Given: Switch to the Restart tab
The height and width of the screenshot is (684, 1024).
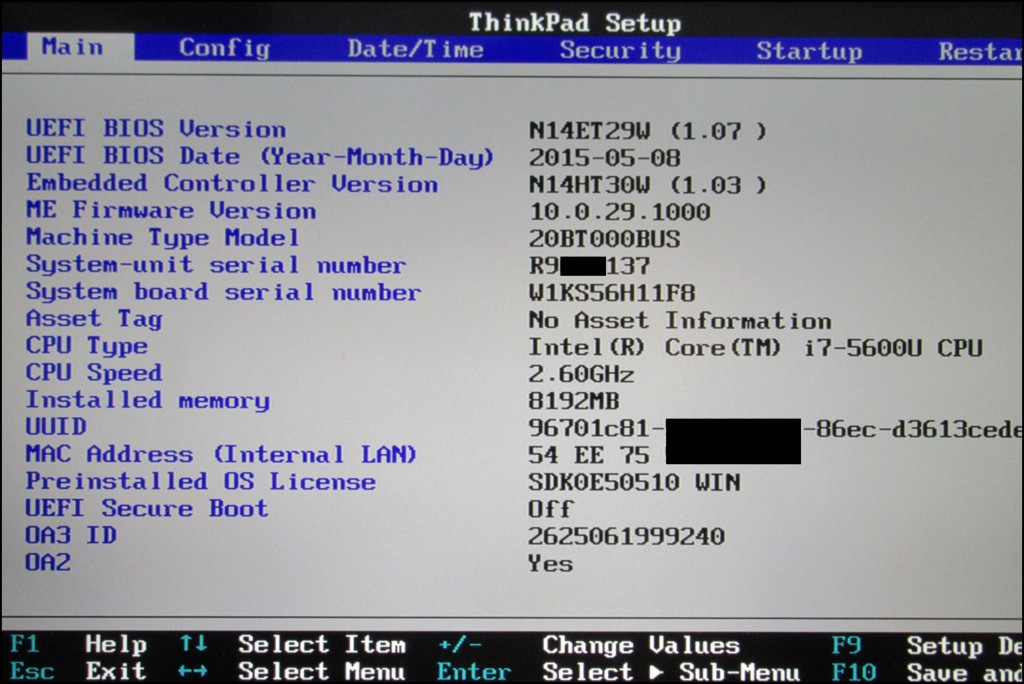Looking at the screenshot, I should [x=980, y=51].
